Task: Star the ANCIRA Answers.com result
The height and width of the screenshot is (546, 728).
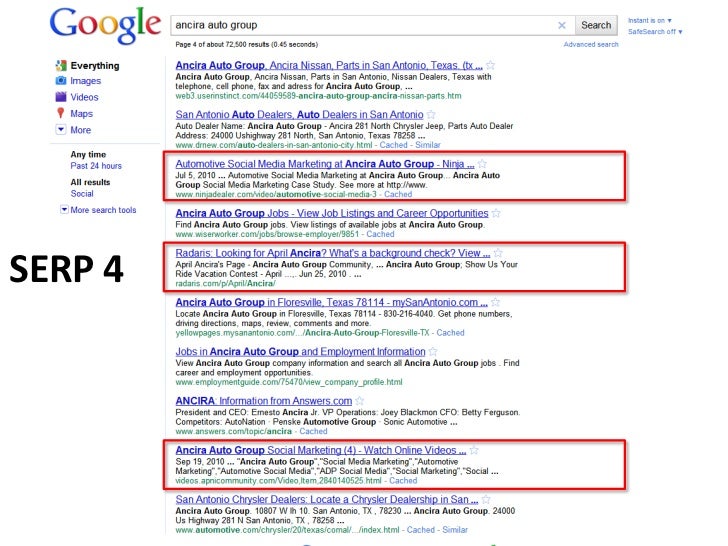Action: tap(359, 401)
